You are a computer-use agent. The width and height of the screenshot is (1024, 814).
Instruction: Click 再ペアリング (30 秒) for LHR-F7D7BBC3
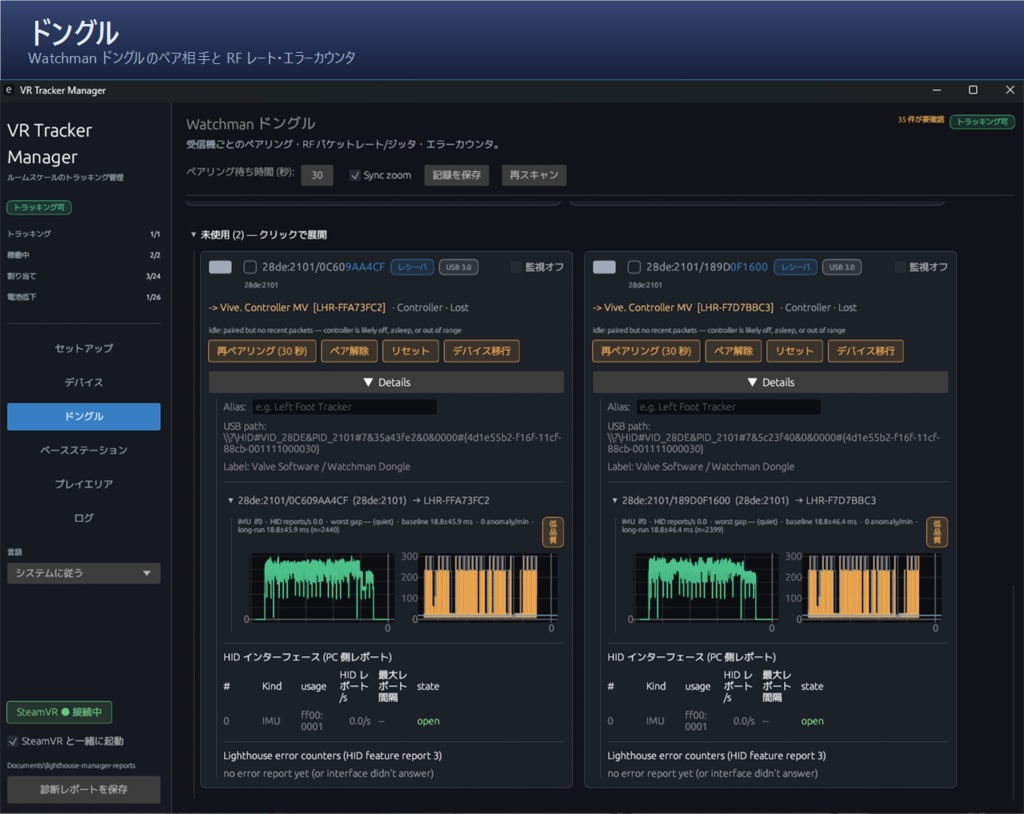tap(646, 351)
